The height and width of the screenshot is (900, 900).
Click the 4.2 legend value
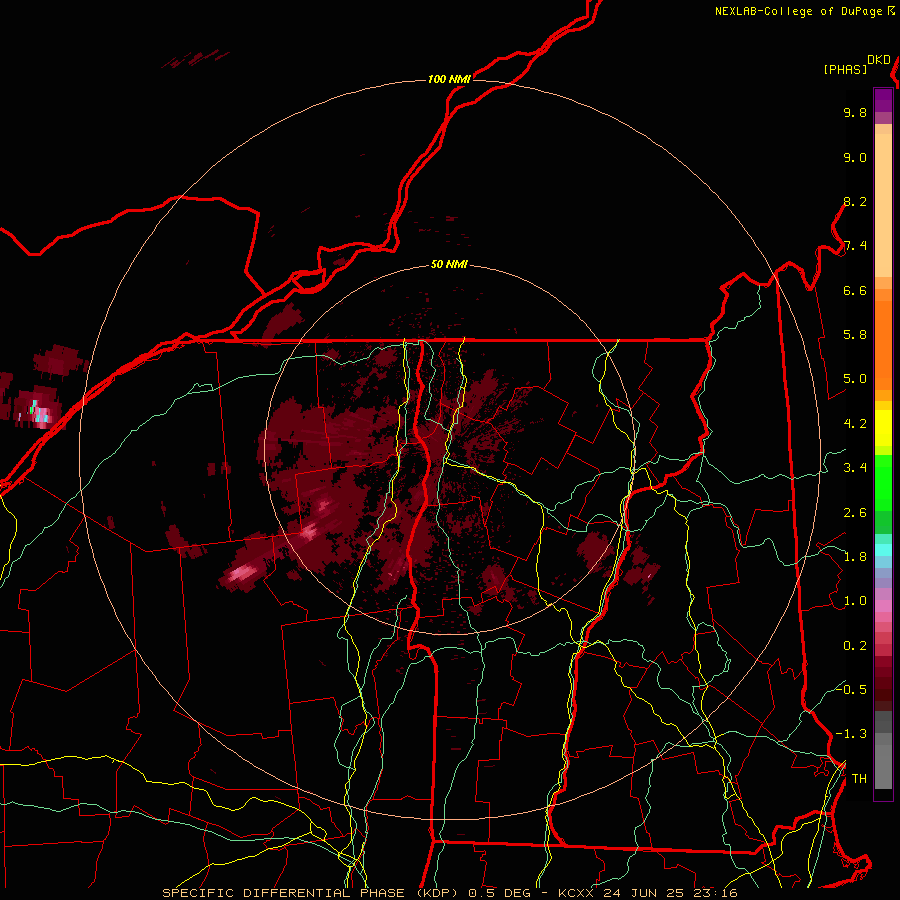tap(855, 424)
